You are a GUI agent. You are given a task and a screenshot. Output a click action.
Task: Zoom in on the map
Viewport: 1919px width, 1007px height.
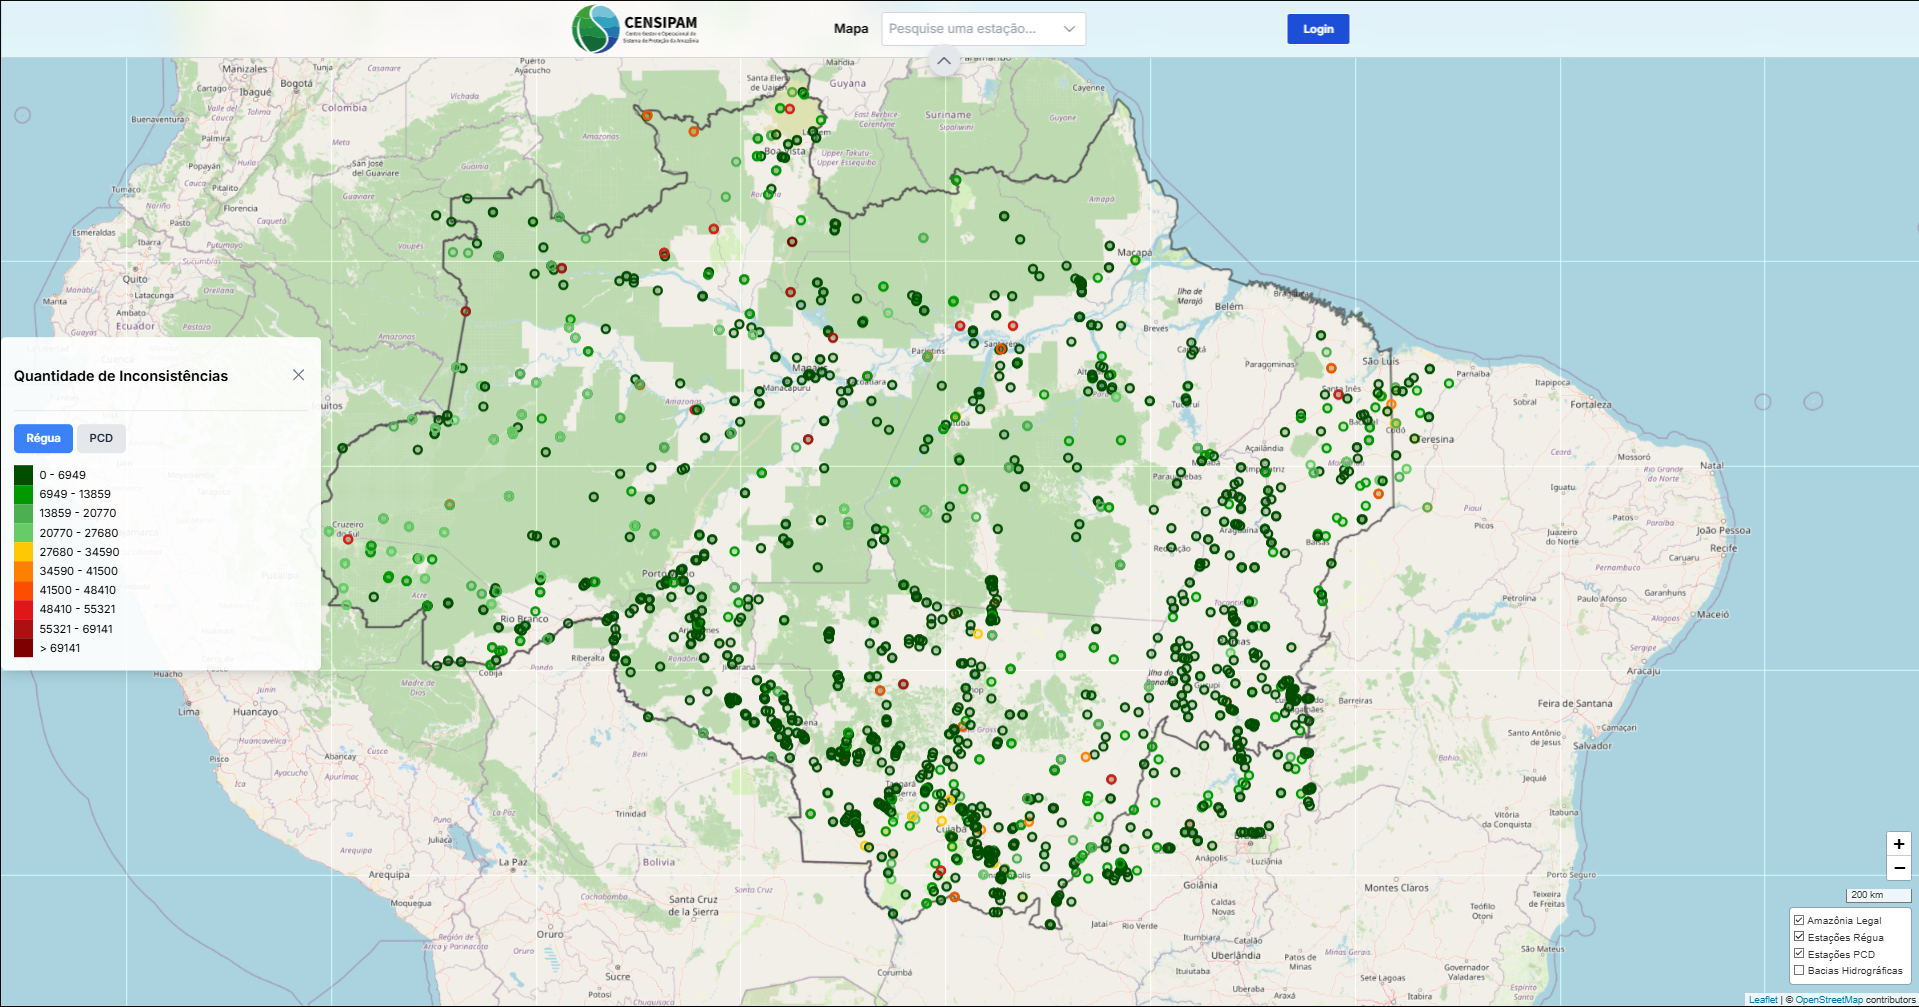point(1898,844)
